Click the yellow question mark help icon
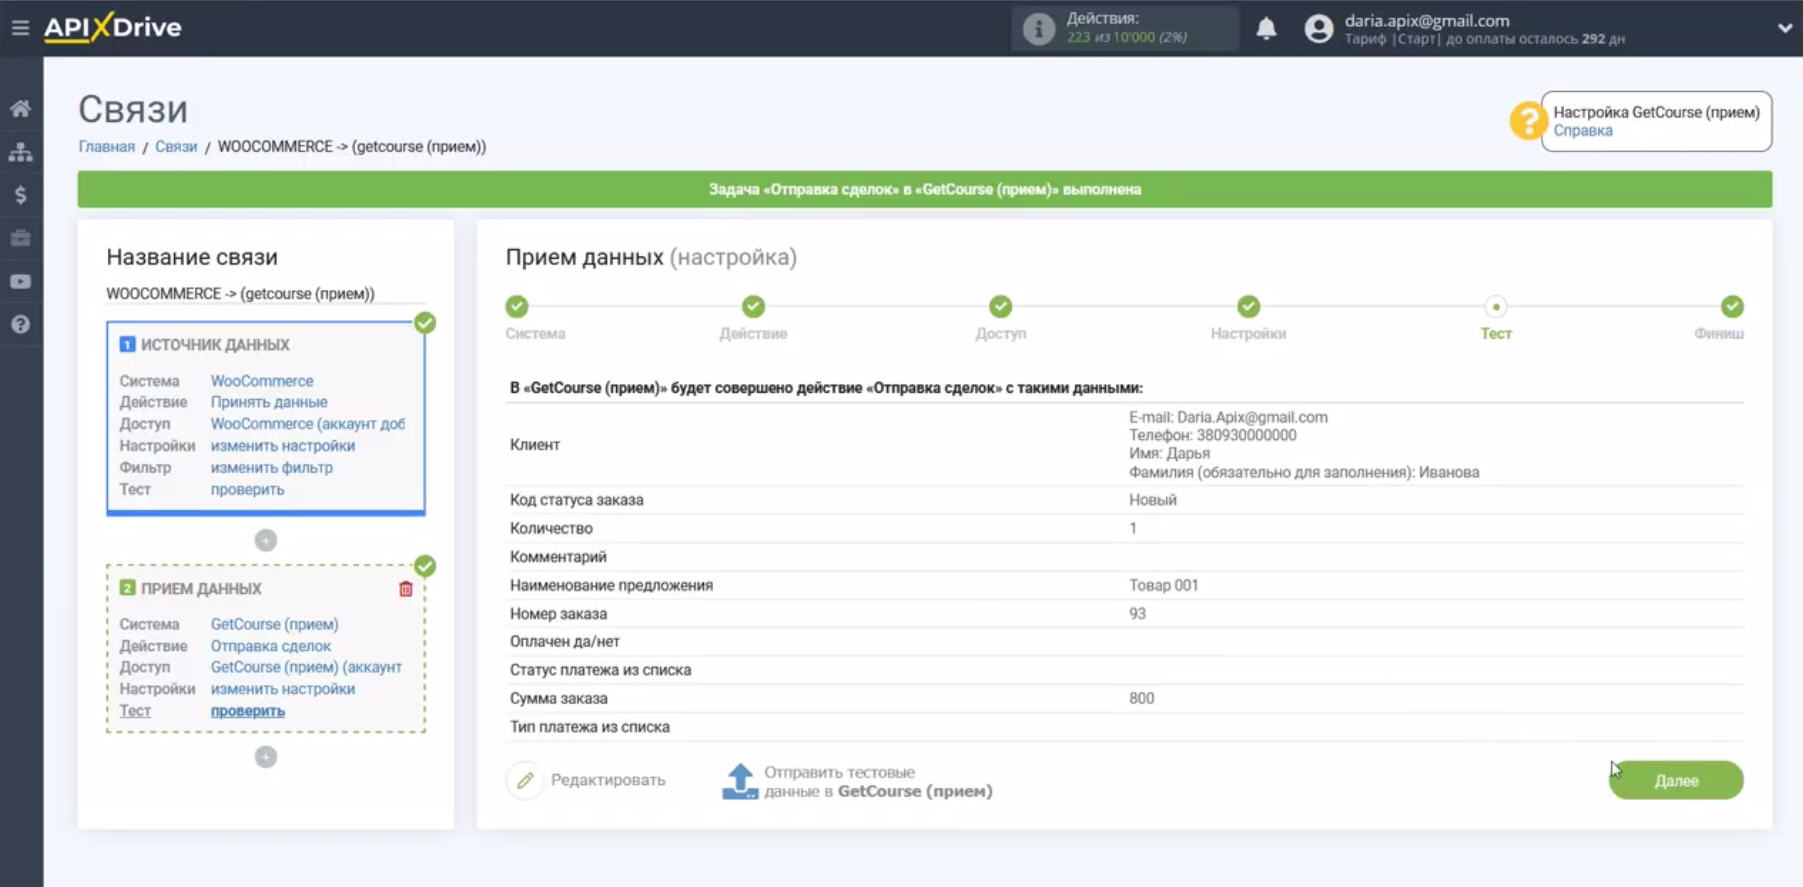Screen dimensions: 1803x887 pos(1527,121)
